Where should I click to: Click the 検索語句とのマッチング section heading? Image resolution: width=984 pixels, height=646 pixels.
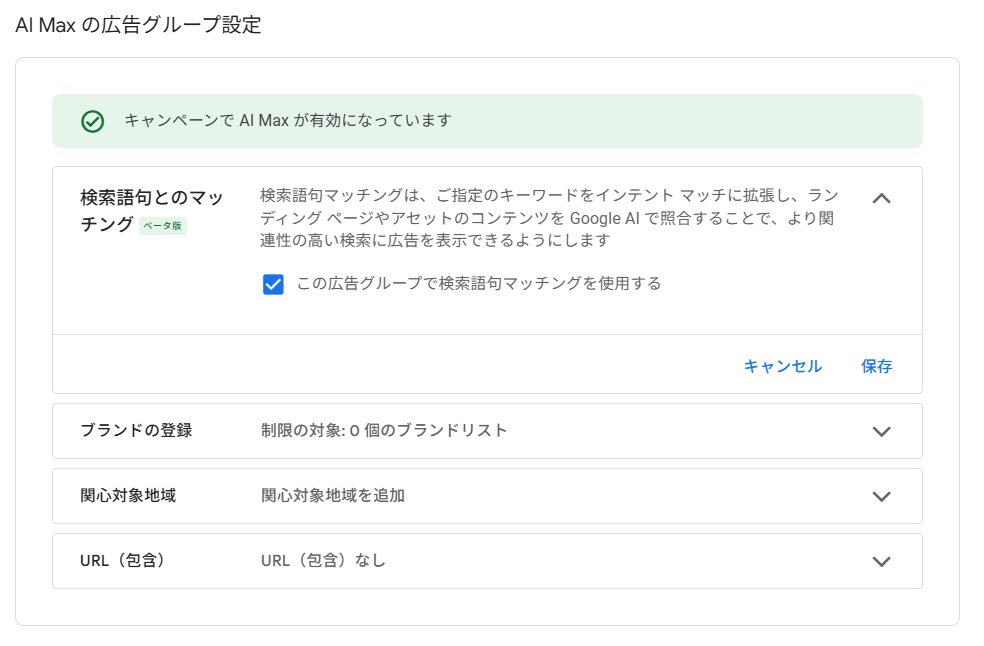pyautogui.click(x=151, y=211)
